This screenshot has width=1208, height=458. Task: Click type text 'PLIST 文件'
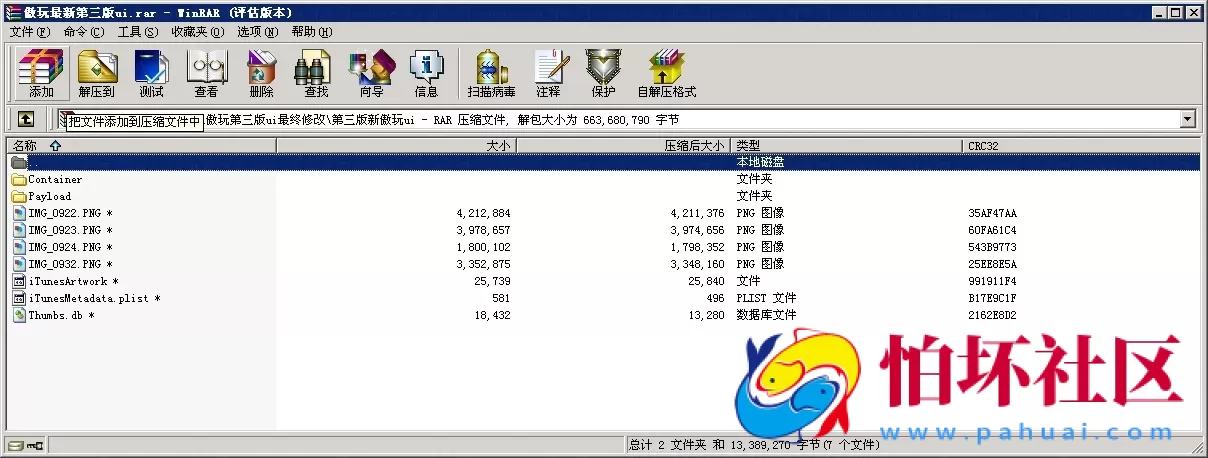pyautogui.click(x=766, y=298)
